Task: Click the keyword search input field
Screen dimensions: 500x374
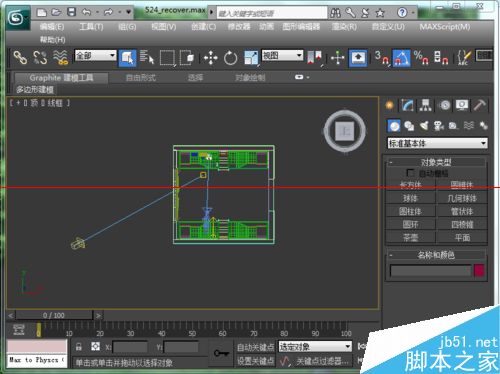Action: [272, 13]
